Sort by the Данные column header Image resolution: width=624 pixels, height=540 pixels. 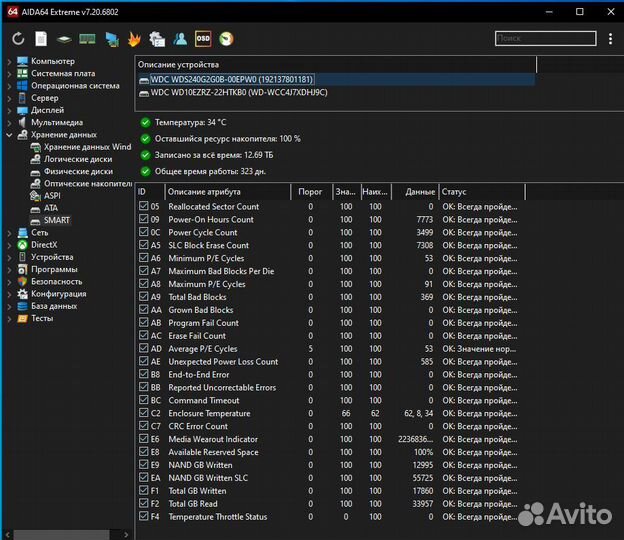(x=420, y=191)
